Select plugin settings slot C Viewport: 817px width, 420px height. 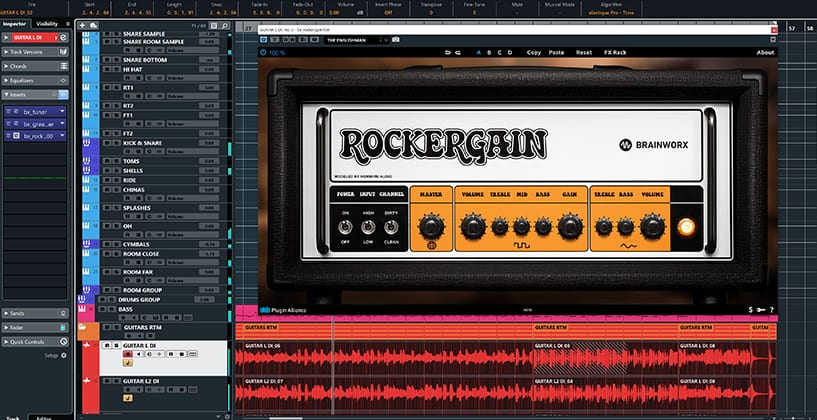(x=500, y=52)
